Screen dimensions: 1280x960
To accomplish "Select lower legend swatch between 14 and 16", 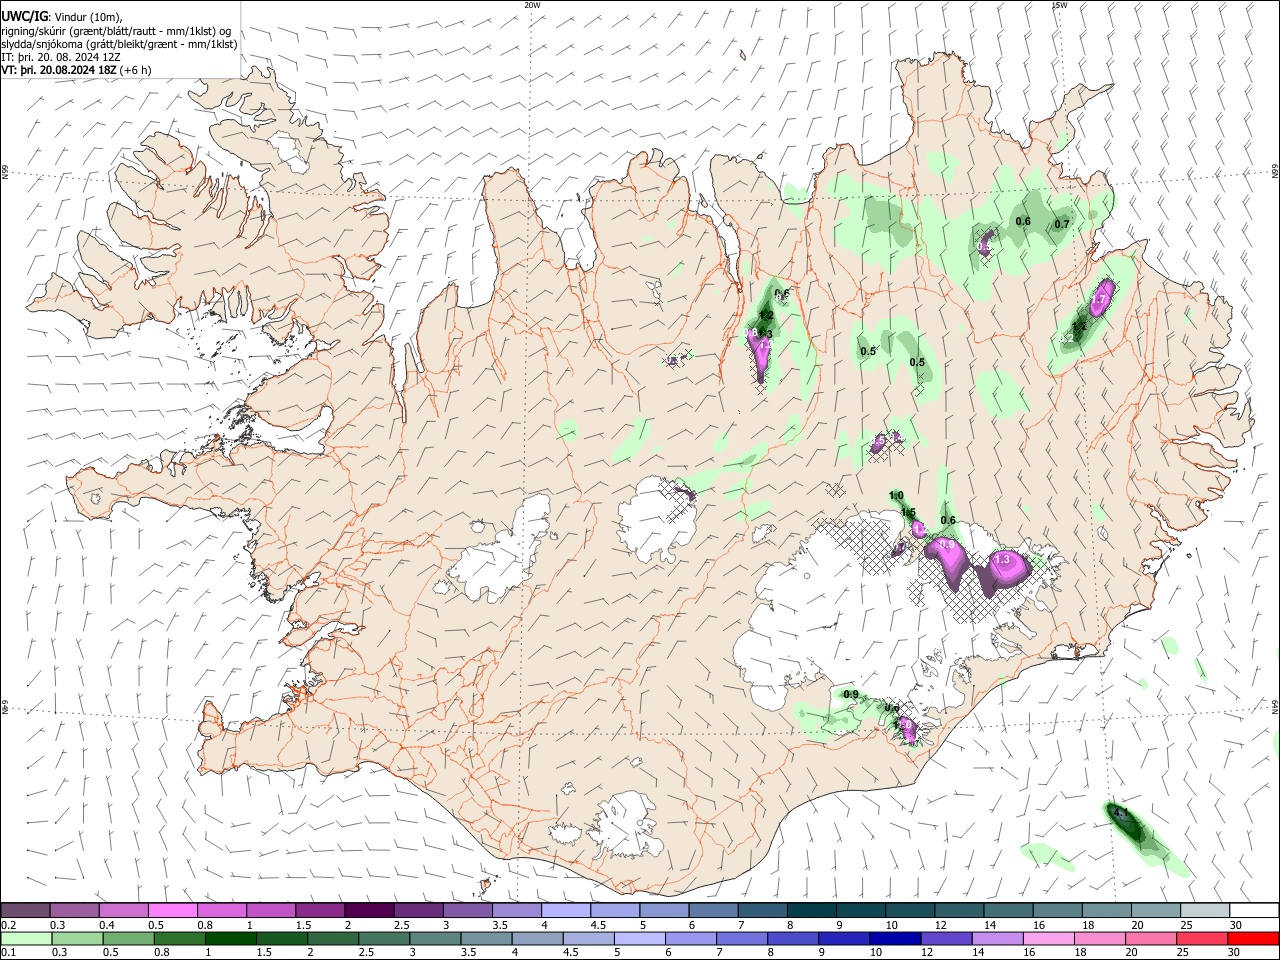I will tap(998, 939).
